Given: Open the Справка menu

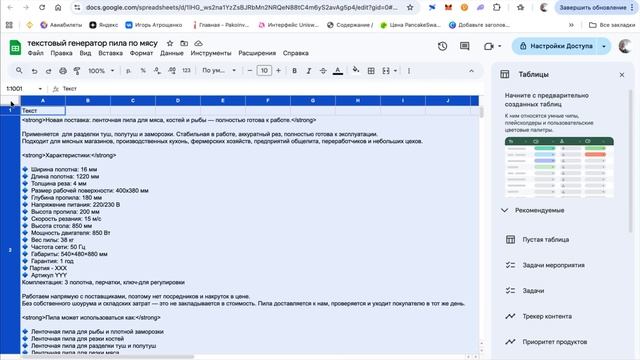Looking at the screenshot, I should click(296, 53).
